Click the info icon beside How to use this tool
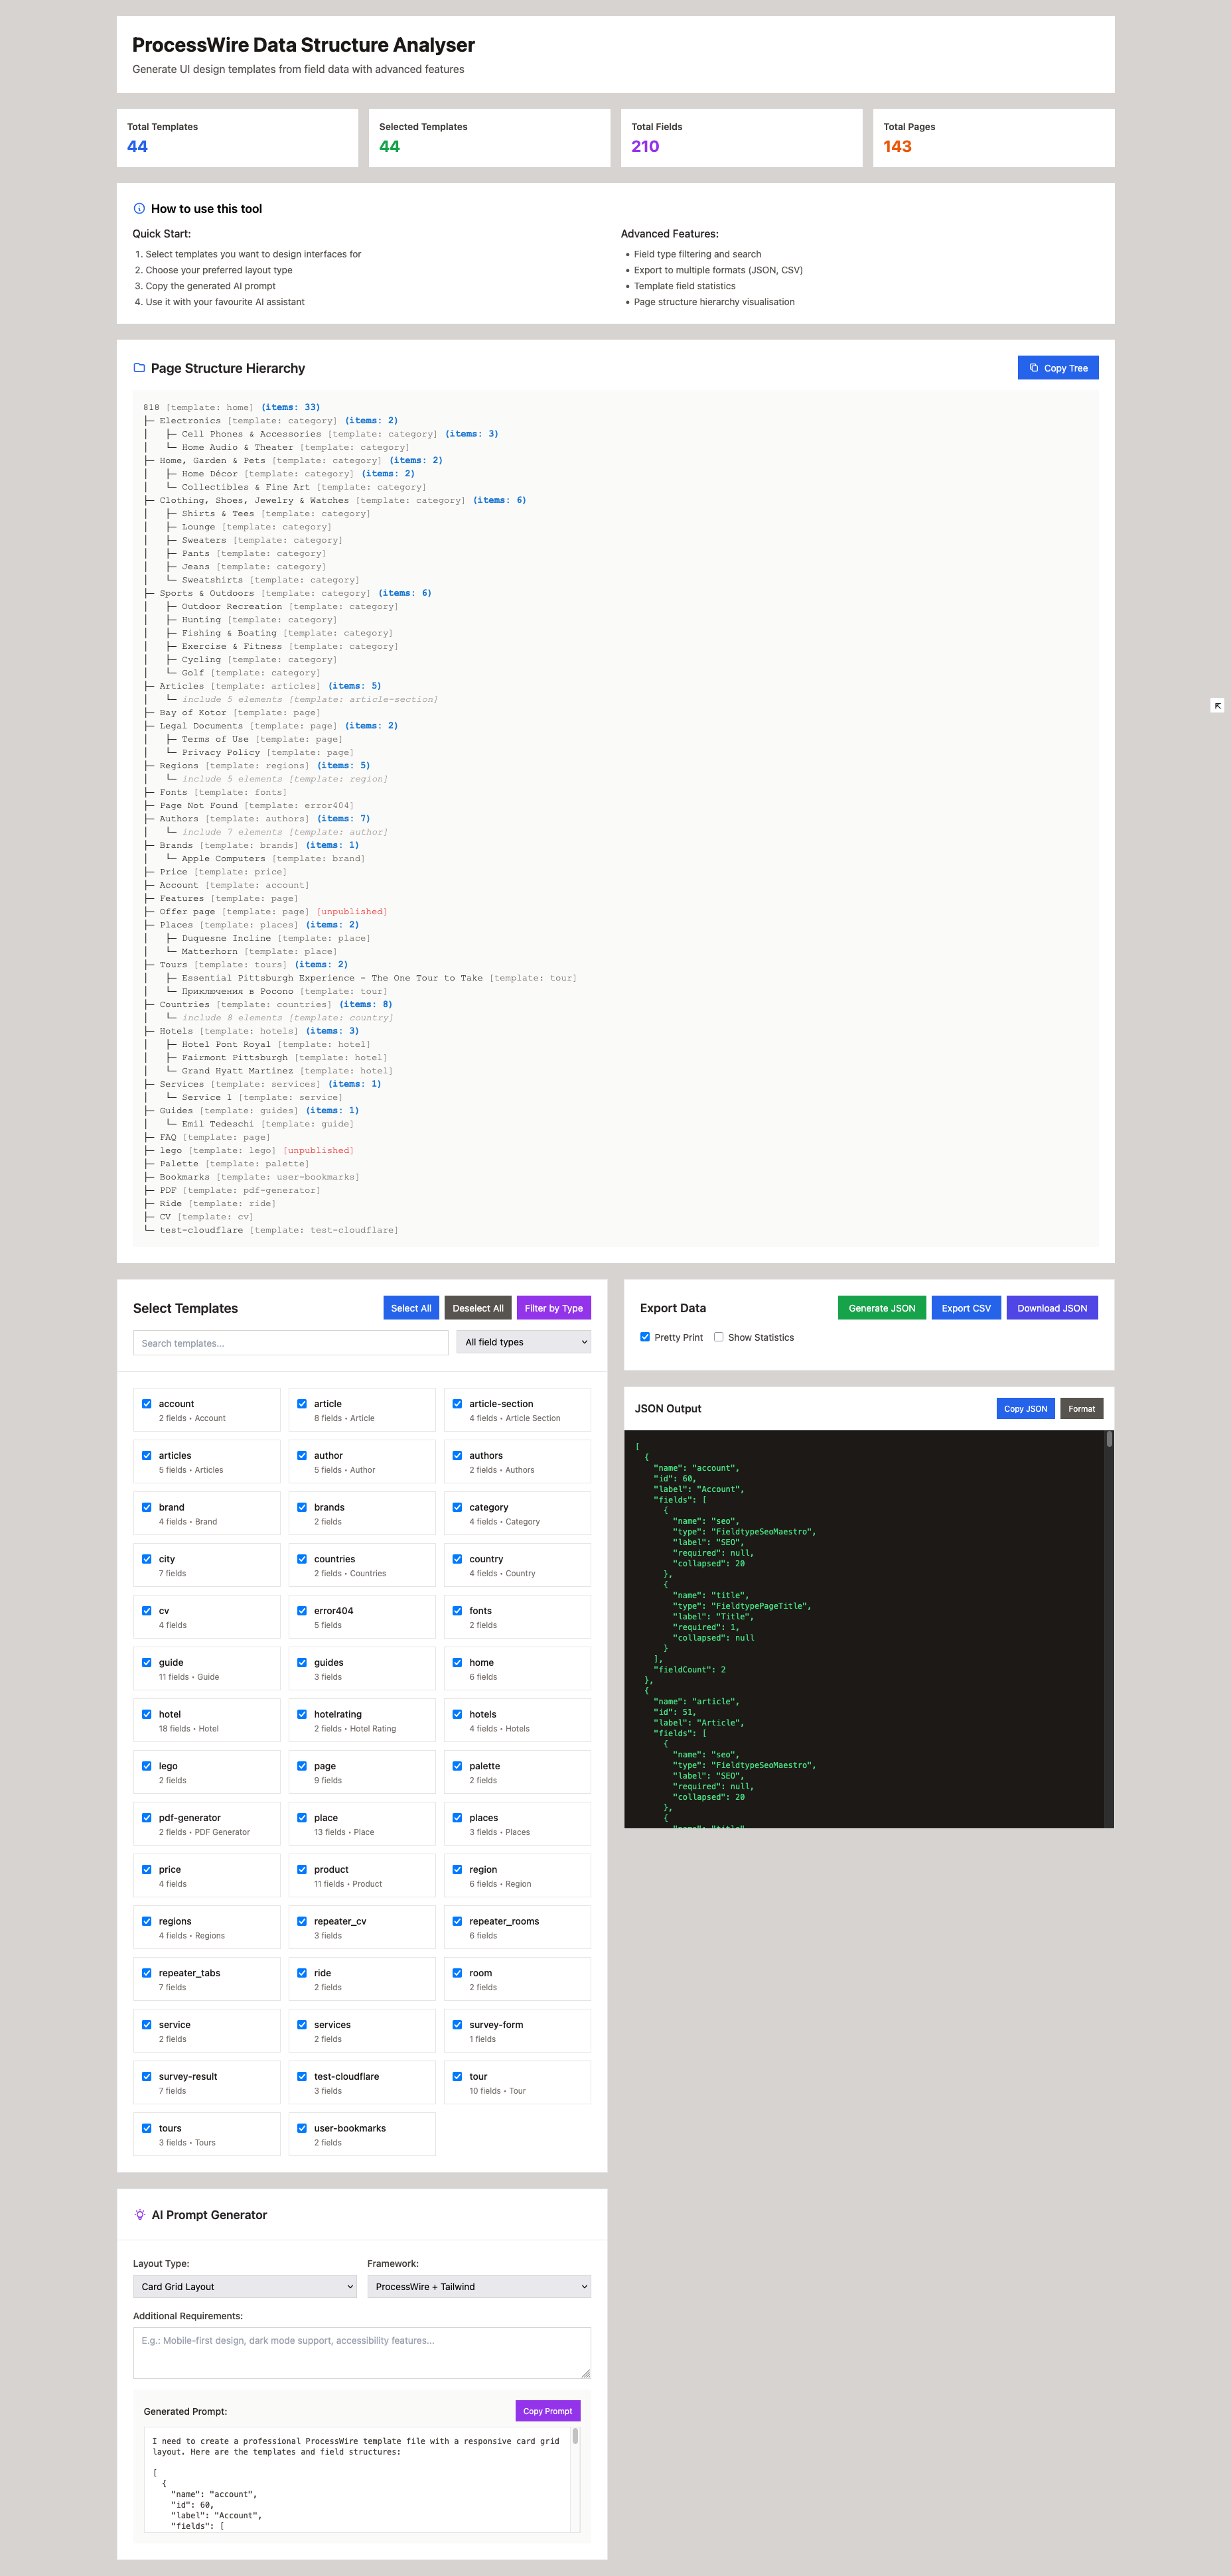This screenshot has height=2576, width=1231. pyautogui.click(x=139, y=209)
